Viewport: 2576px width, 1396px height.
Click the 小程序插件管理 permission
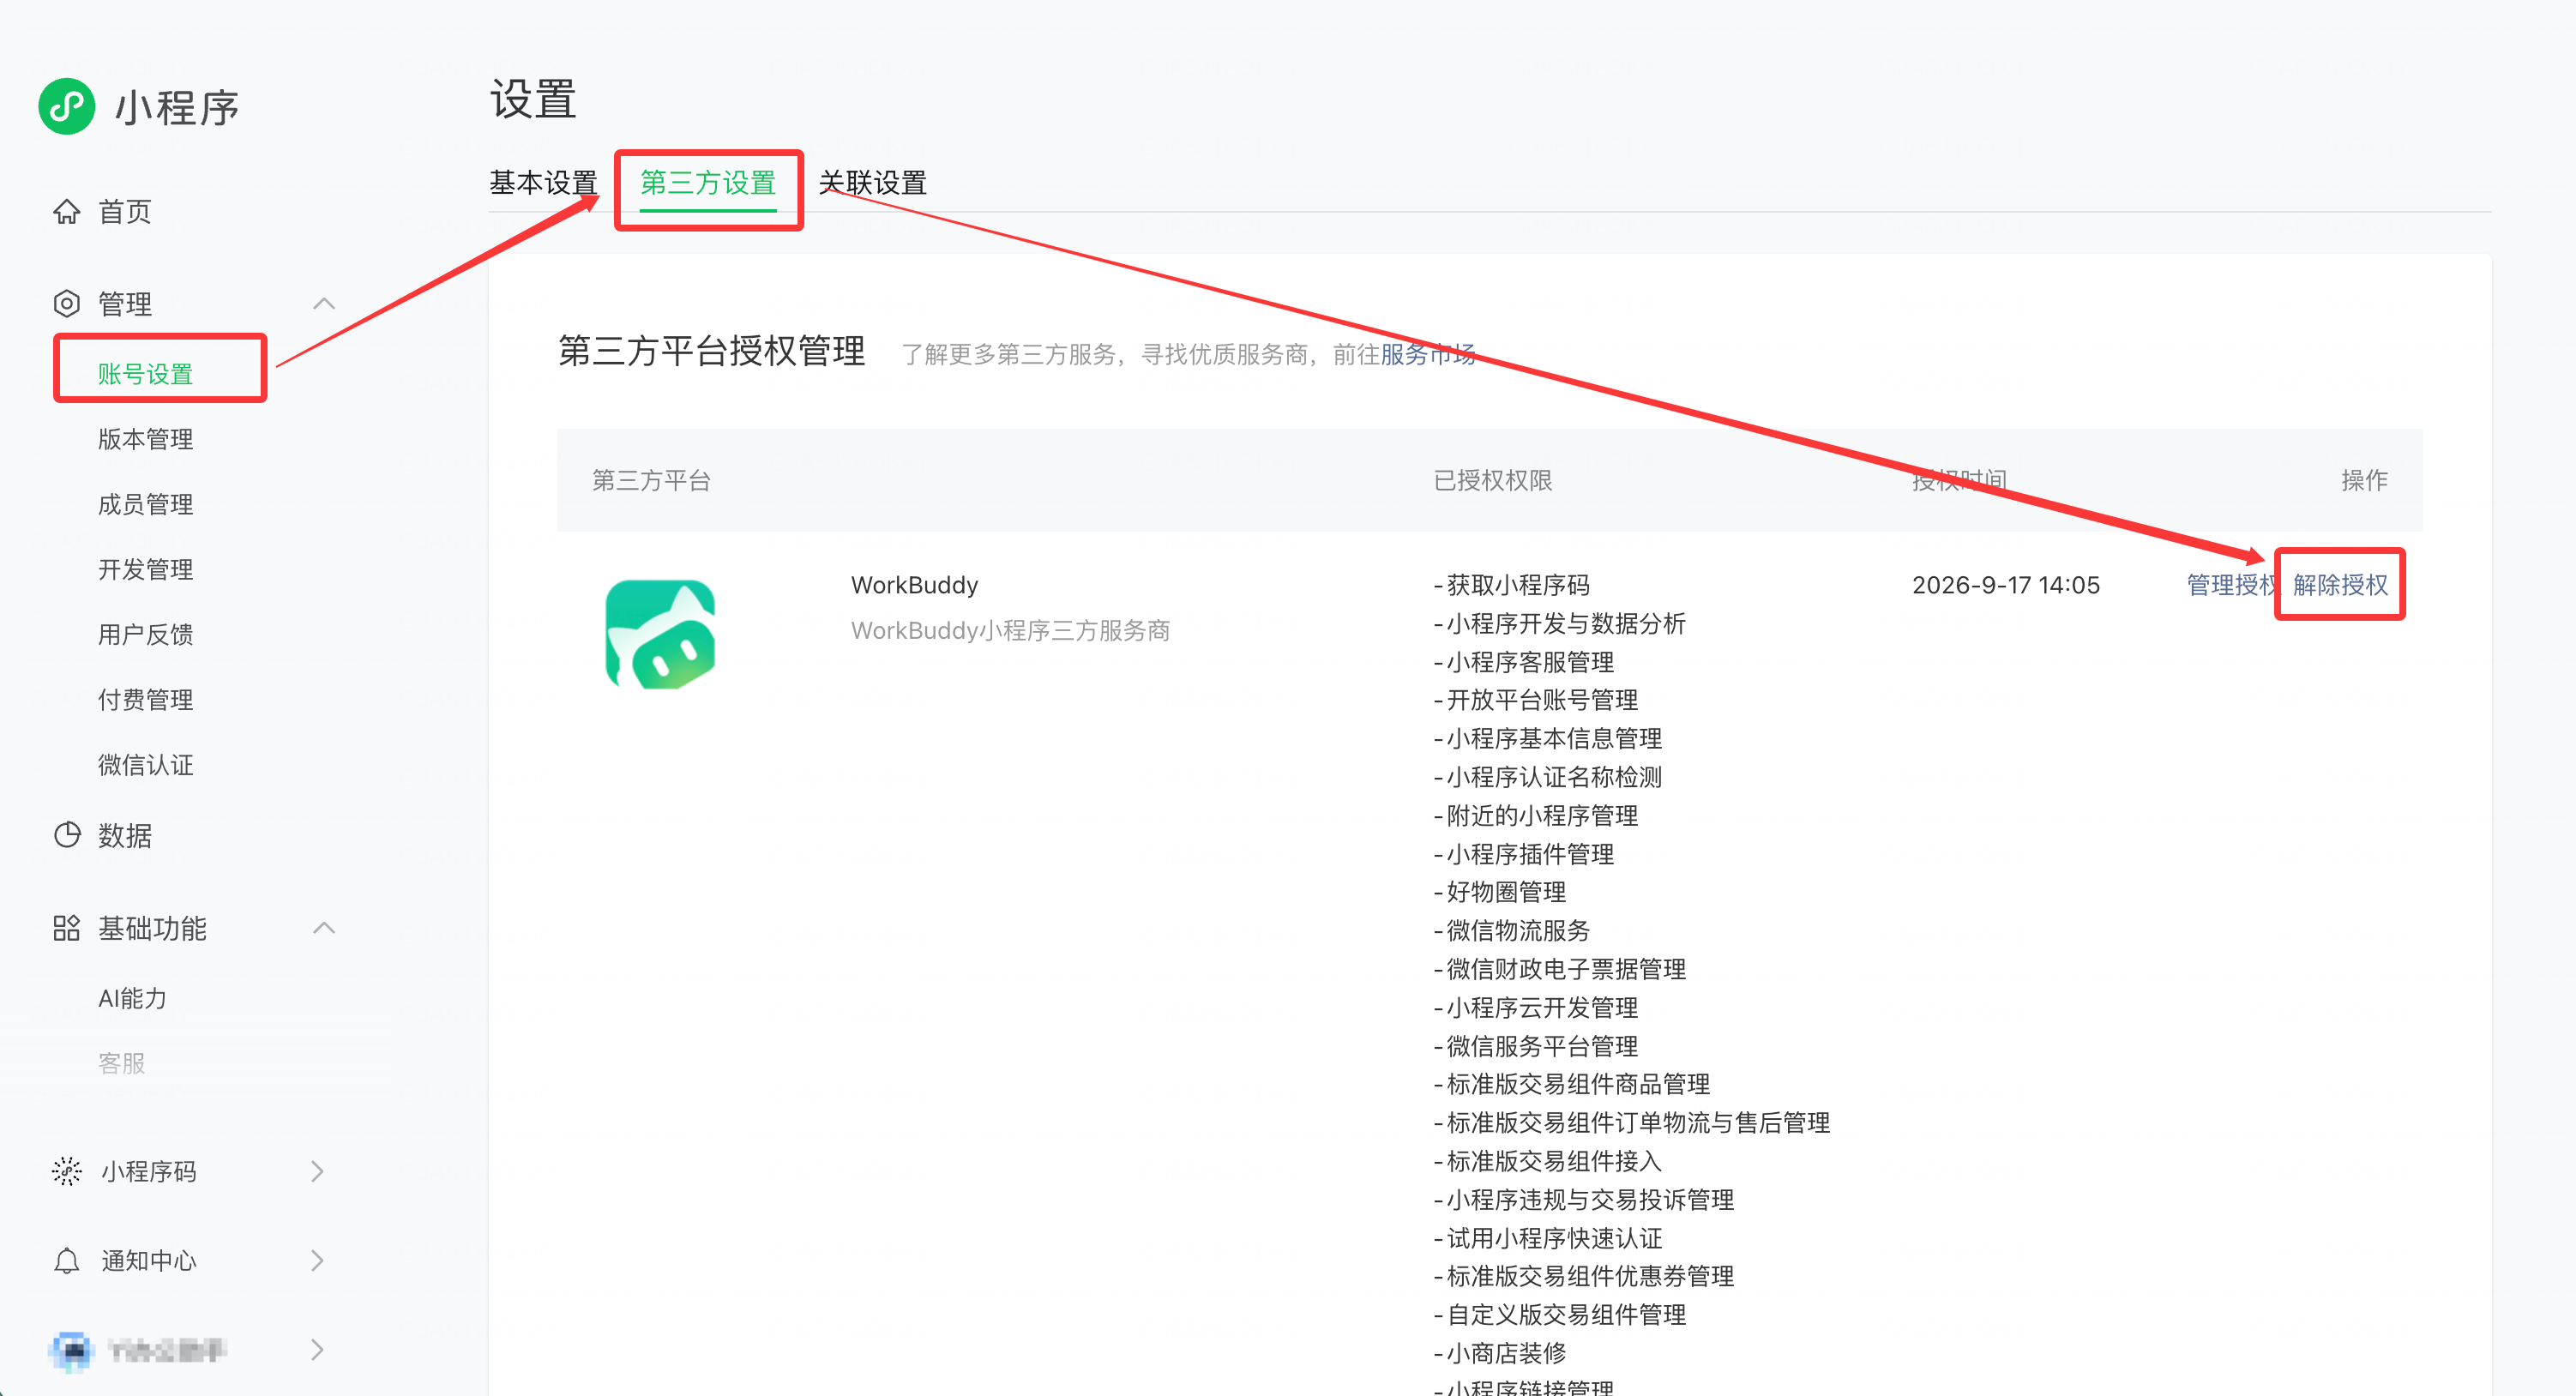click(x=1523, y=854)
